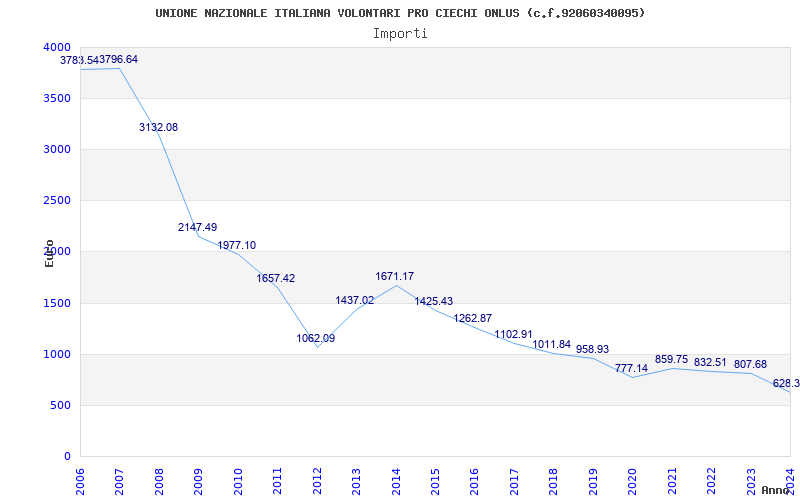Click the 2007 year label
This screenshot has width=800, height=500.
point(119,481)
